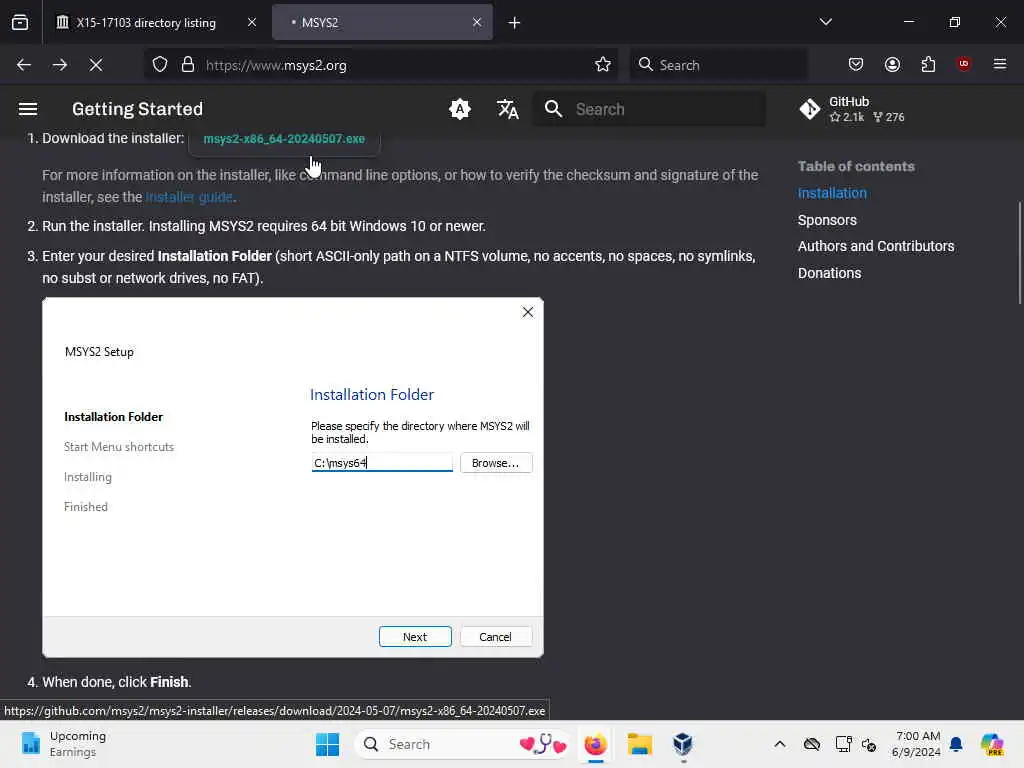
Task: Open Firefox from the taskbar
Action: point(596,744)
